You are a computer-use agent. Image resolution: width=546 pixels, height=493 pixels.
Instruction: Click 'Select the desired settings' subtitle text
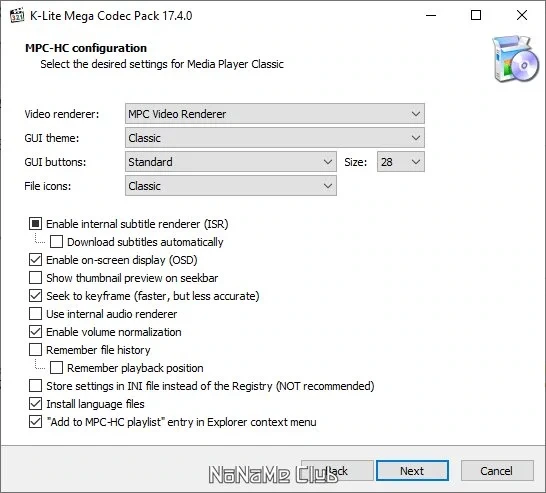point(162,64)
